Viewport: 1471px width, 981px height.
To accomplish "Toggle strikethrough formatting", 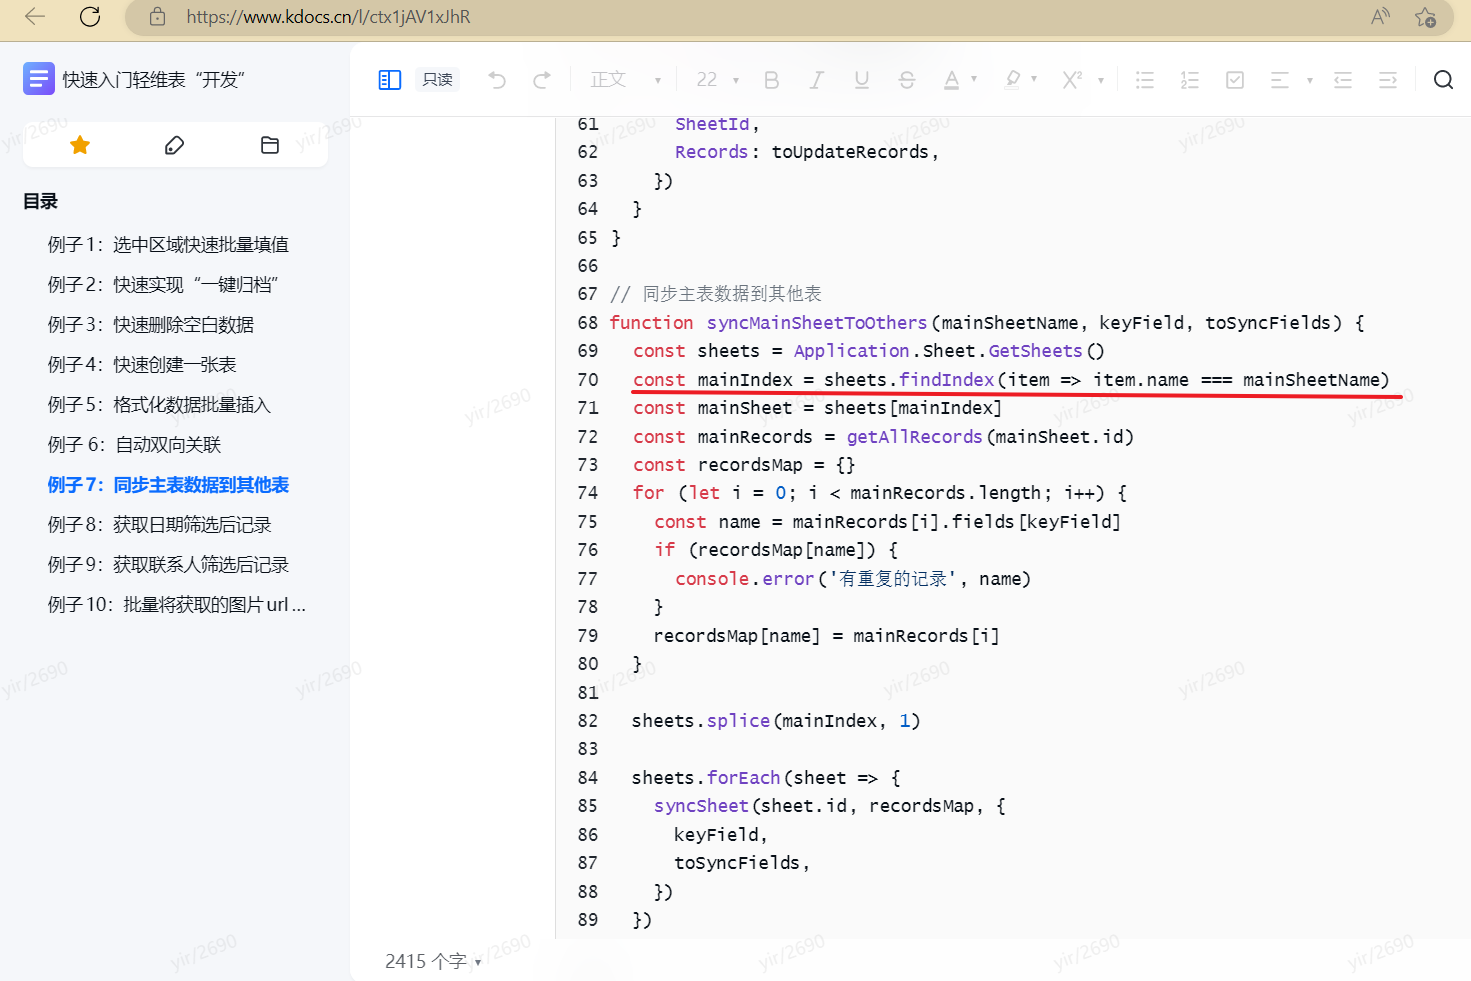I will [x=907, y=80].
